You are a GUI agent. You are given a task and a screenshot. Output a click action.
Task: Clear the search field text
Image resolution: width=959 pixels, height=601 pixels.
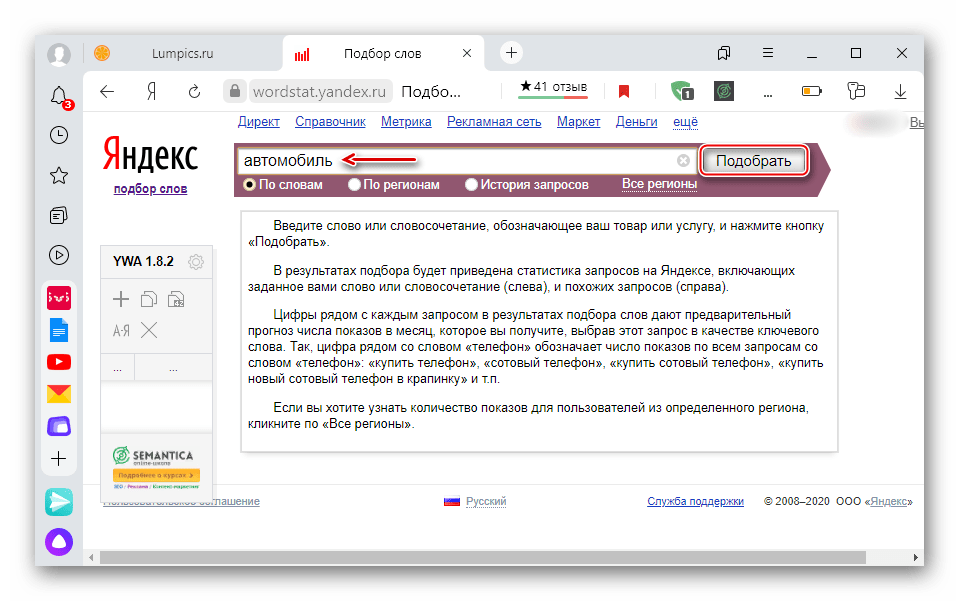click(x=683, y=160)
